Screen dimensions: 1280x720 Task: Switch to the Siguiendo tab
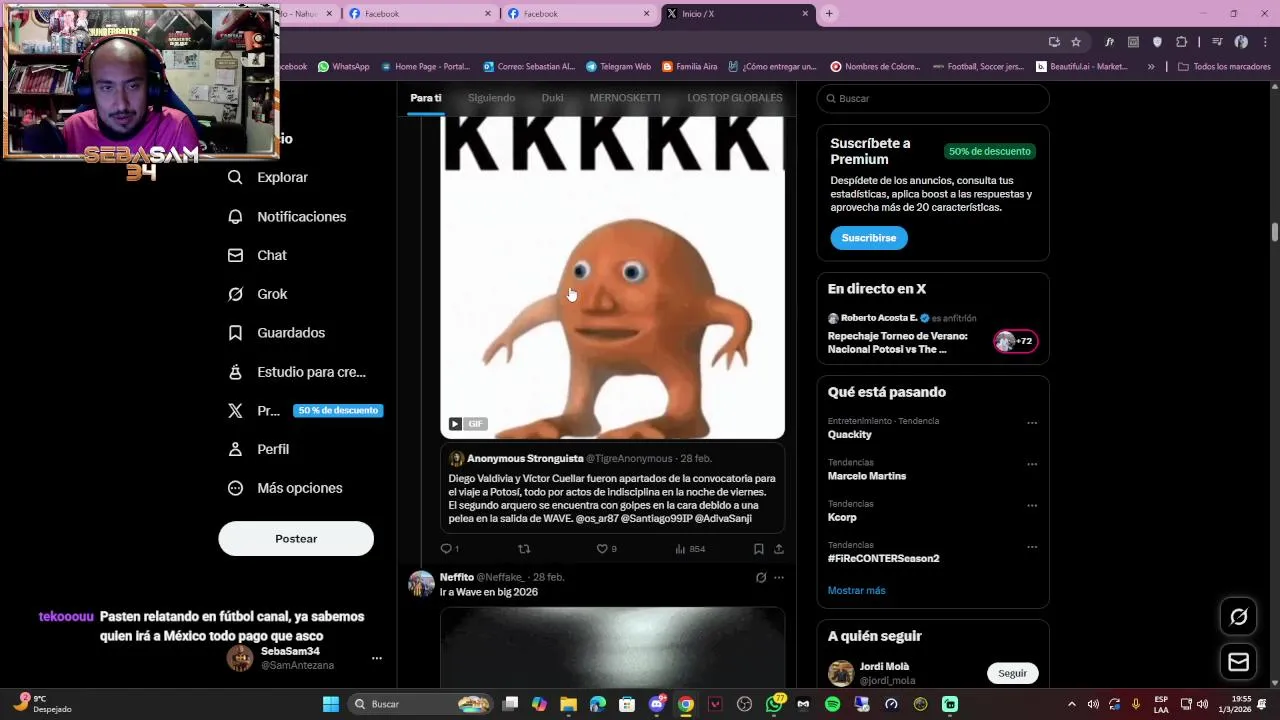[491, 98]
